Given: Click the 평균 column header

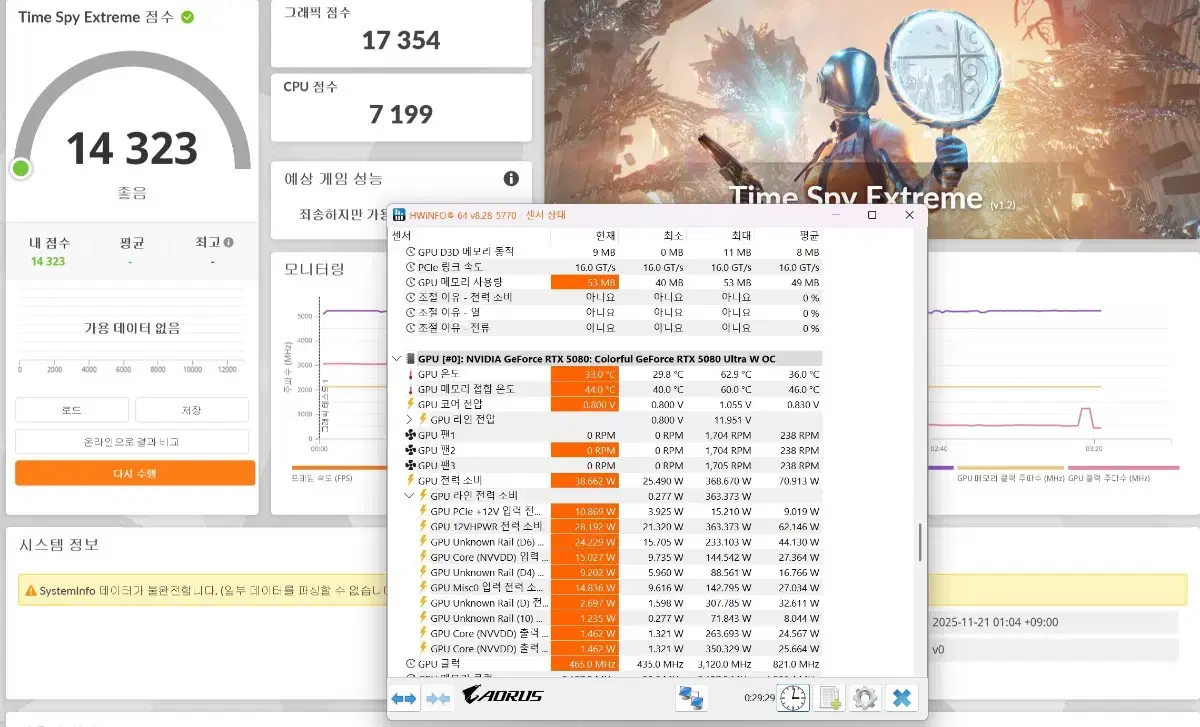Looking at the screenshot, I should 807,236.
